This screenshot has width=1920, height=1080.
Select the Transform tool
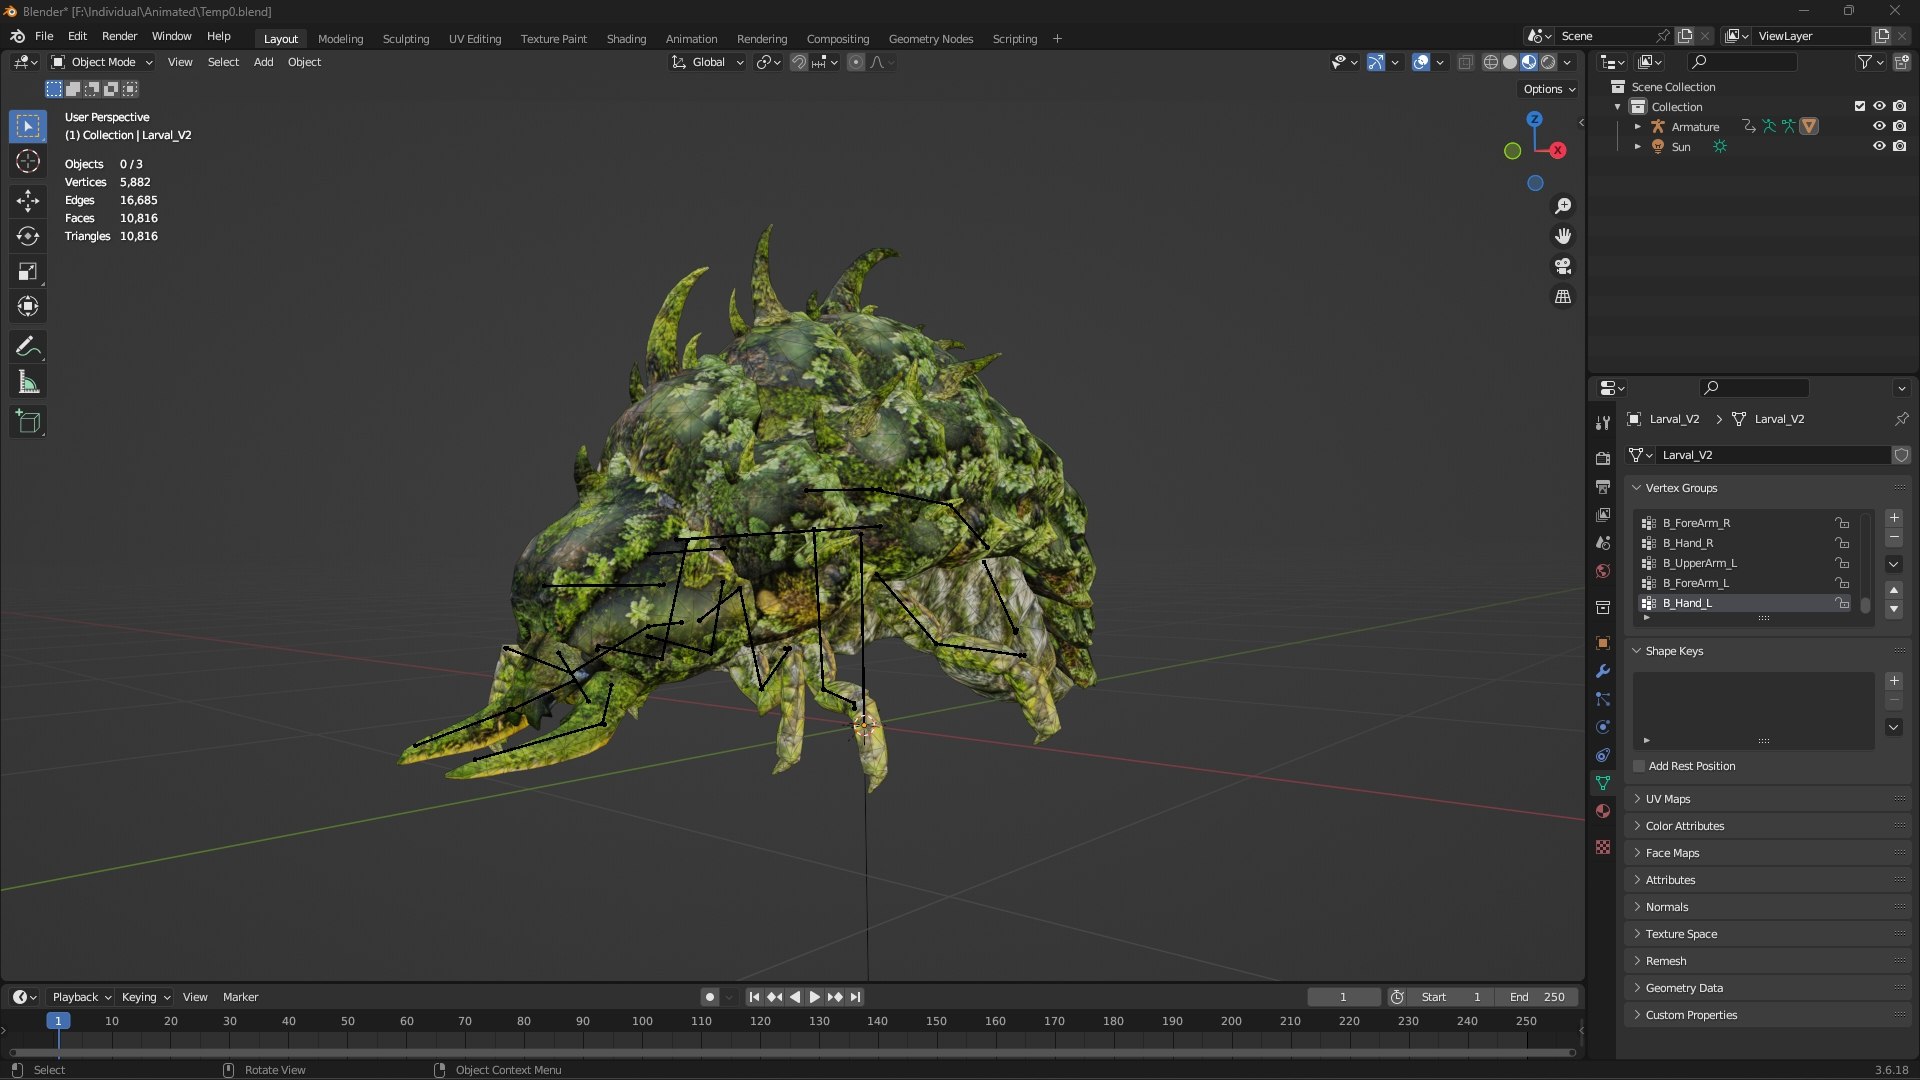(x=28, y=306)
